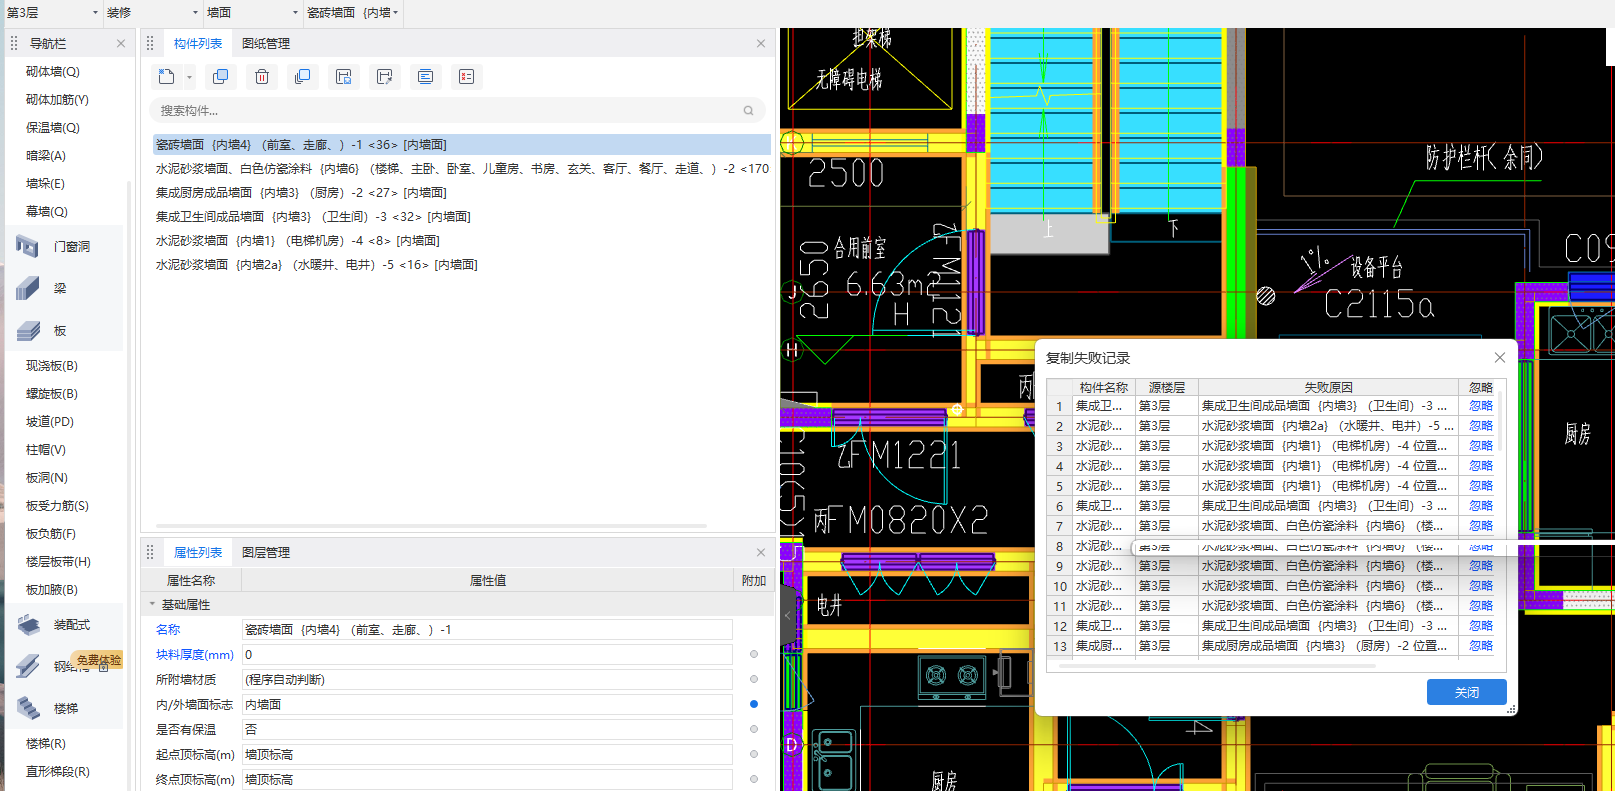Click the 板 category icon
The image size is (1615, 791).
coord(28,330)
